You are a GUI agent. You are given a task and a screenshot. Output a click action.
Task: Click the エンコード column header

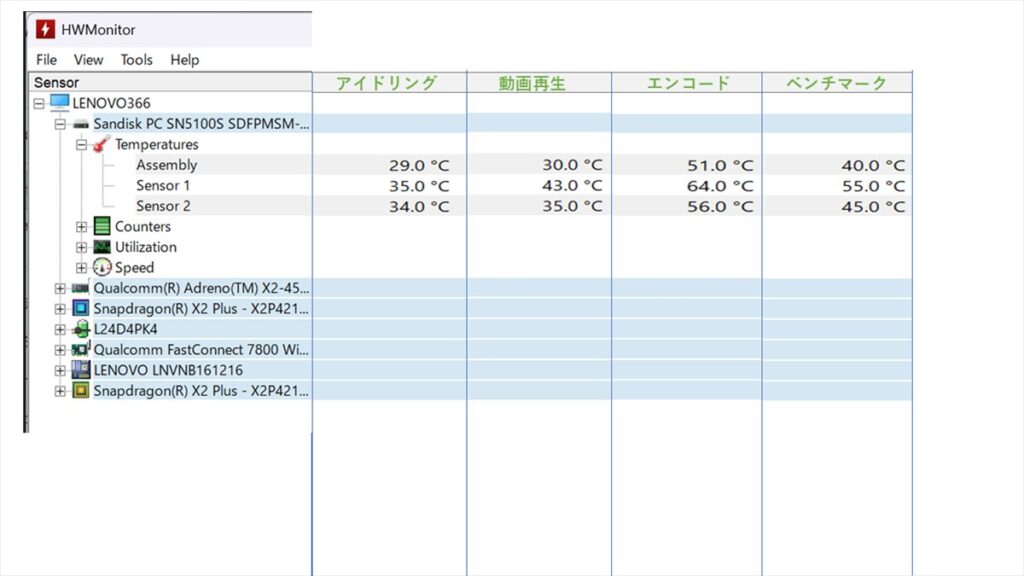(x=686, y=82)
